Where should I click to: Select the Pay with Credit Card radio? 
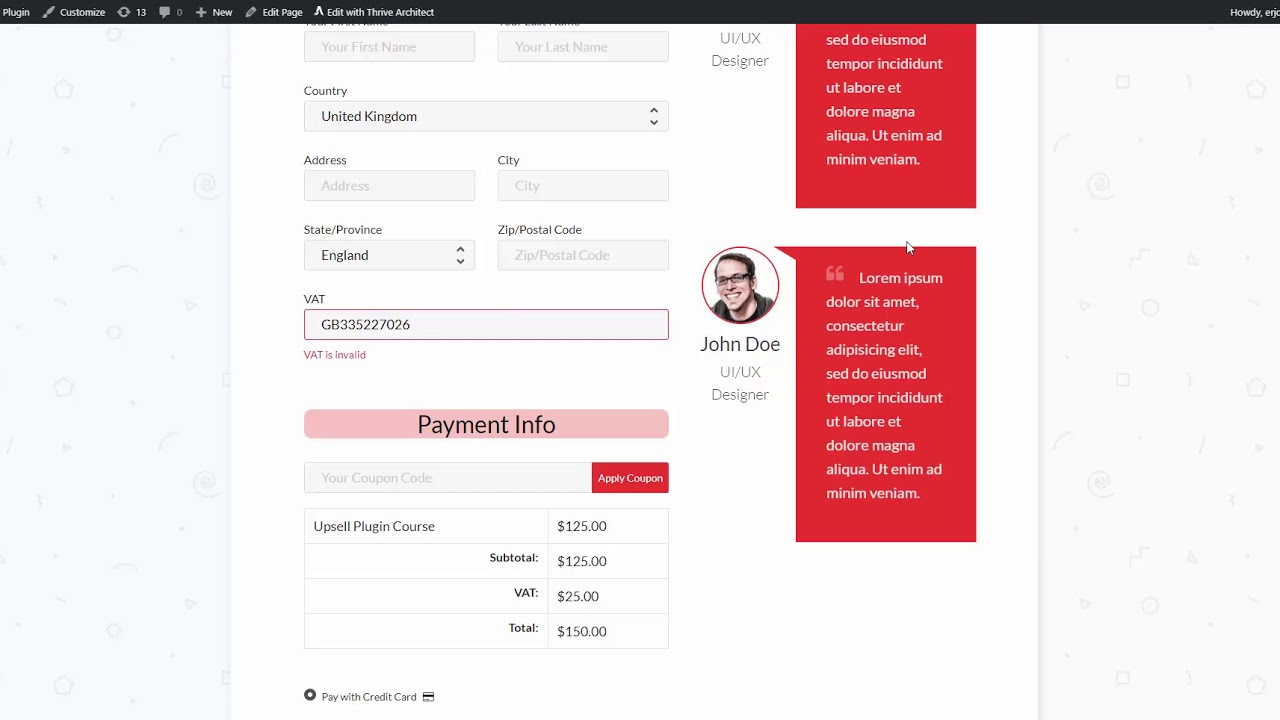pyautogui.click(x=310, y=695)
